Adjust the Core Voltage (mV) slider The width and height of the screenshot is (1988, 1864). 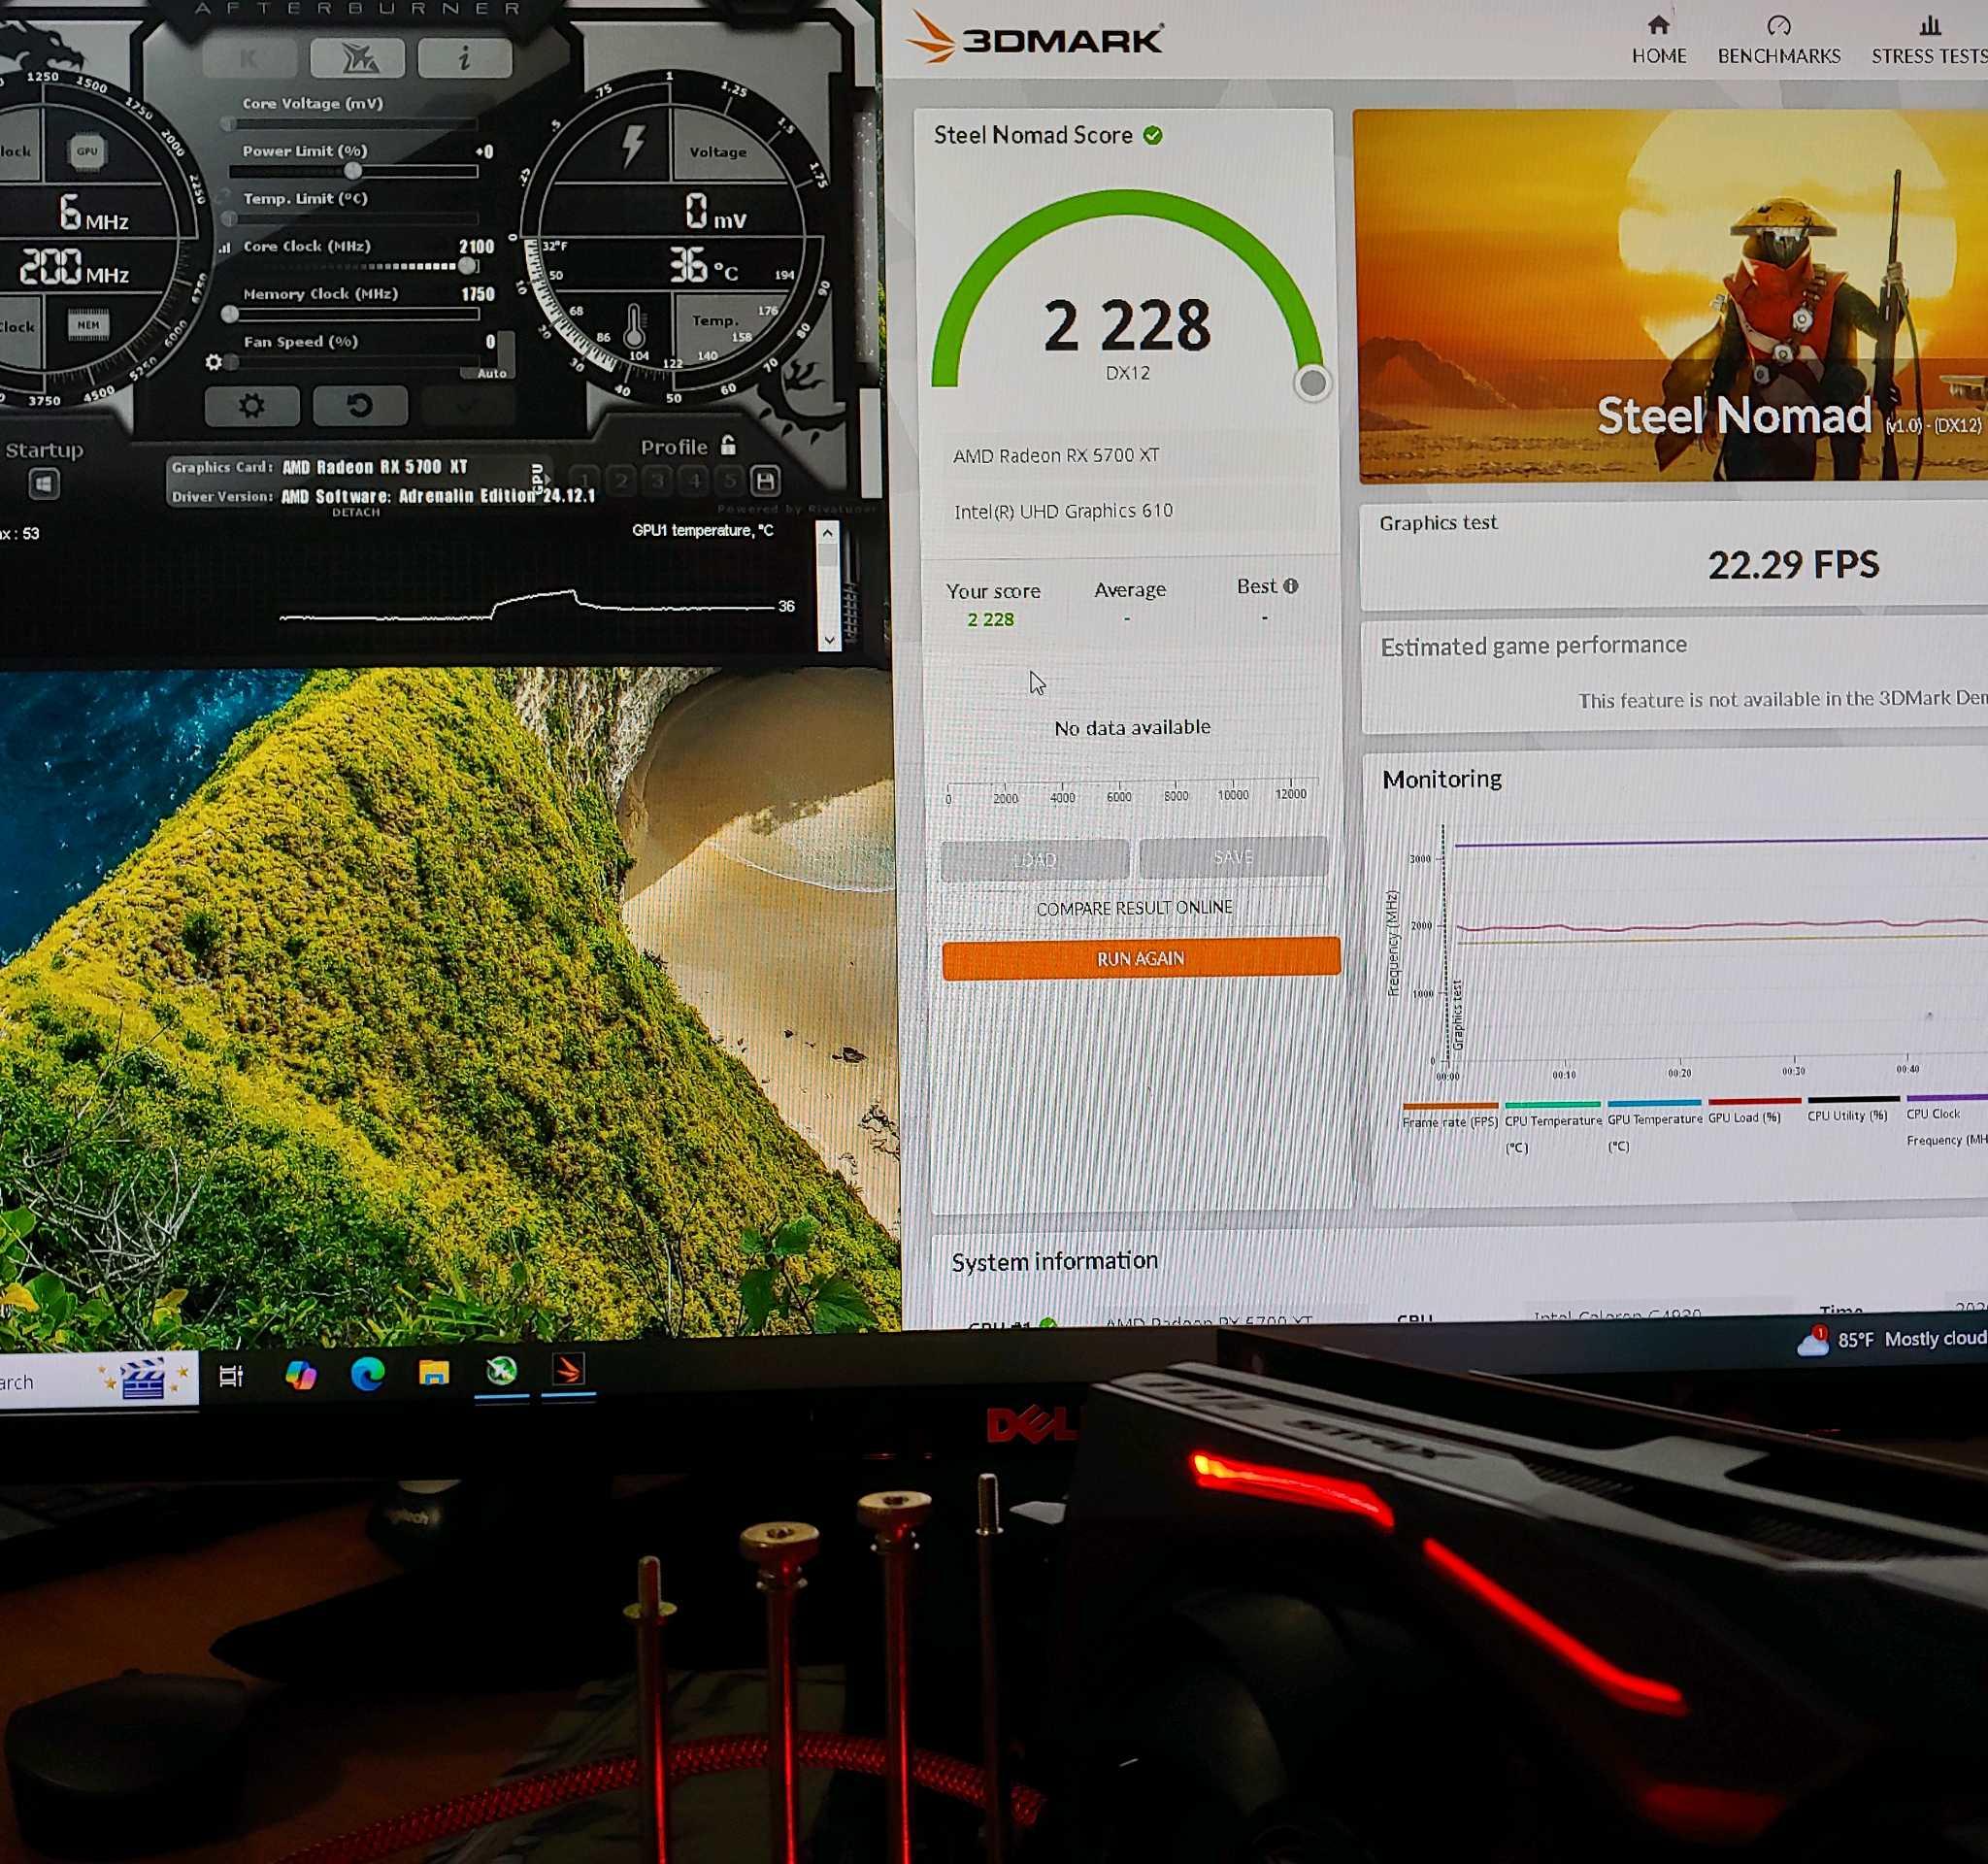click(350, 124)
